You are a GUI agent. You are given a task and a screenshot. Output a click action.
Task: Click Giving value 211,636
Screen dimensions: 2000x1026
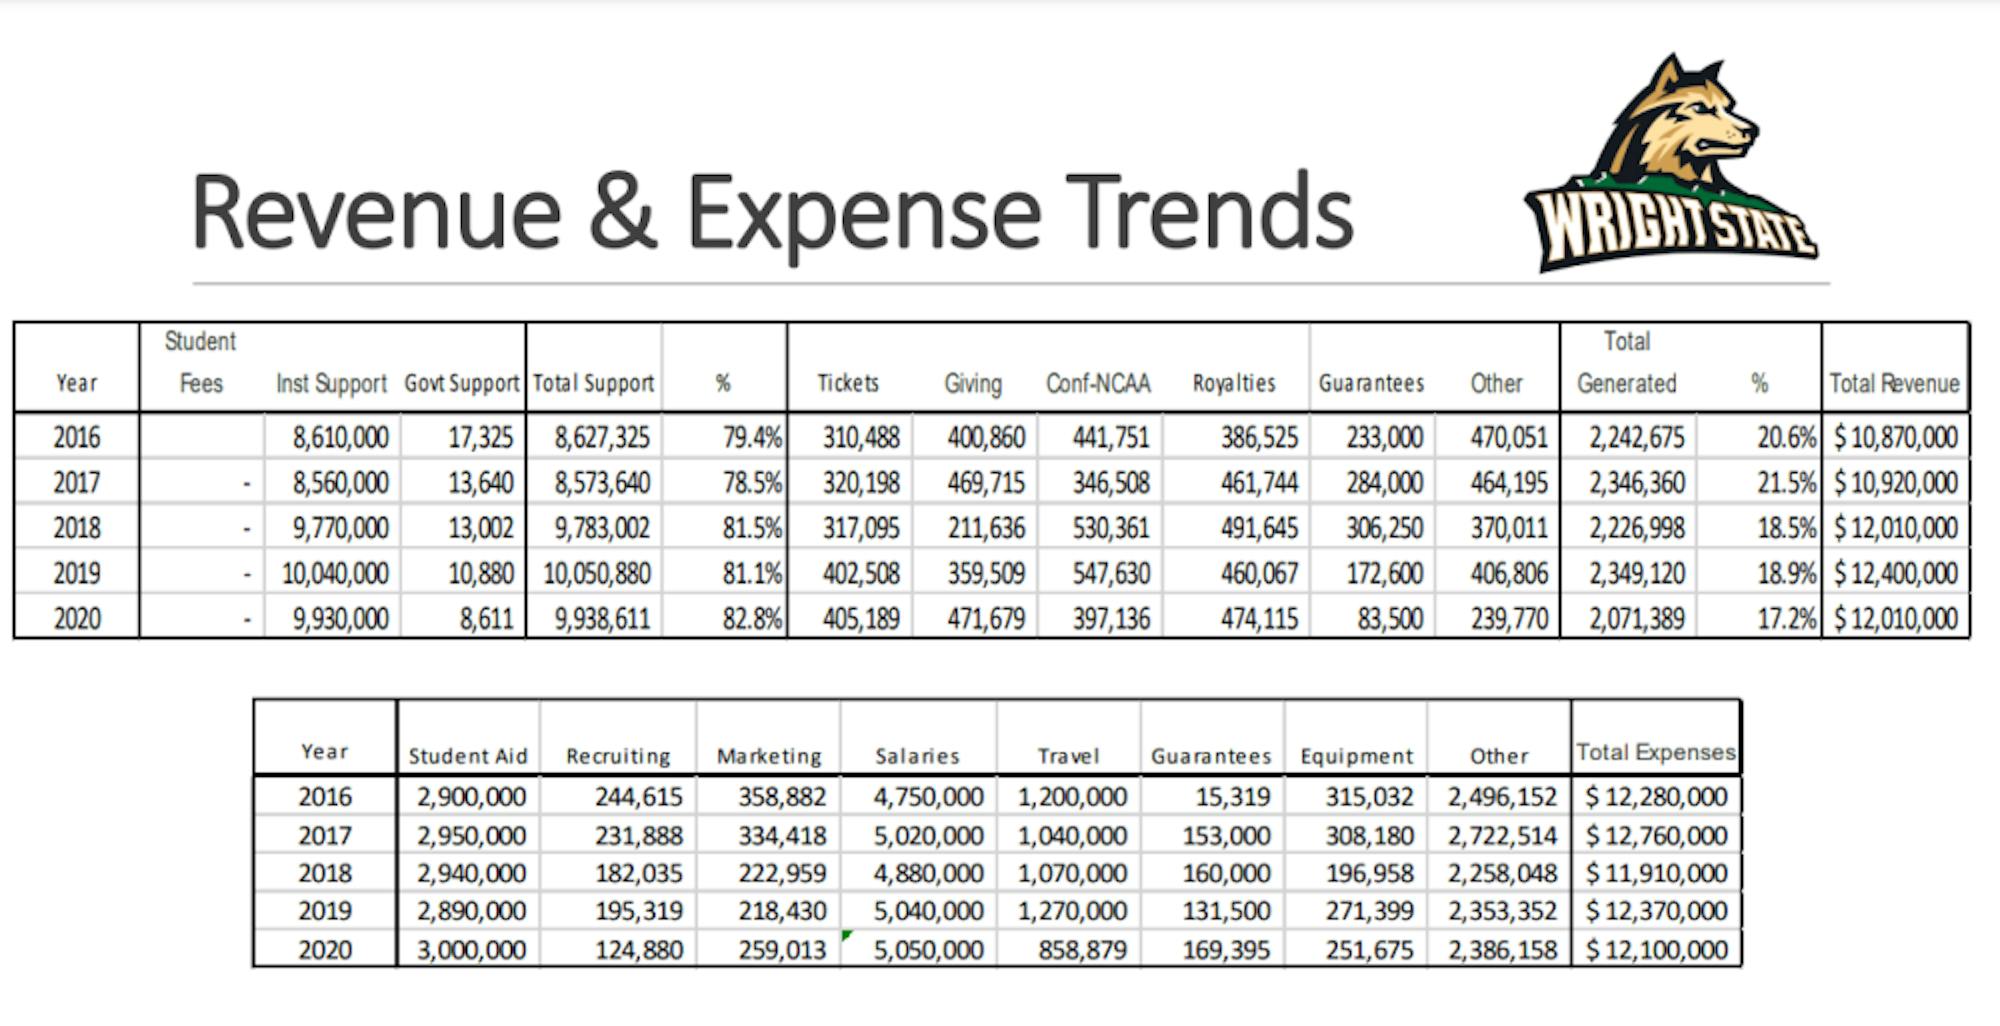click(x=986, y=529)
